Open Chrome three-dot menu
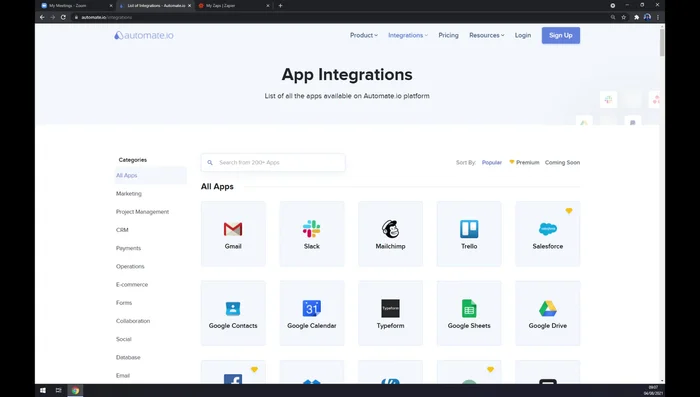Viewport: 700px width, 397px height. pos(658,17)
